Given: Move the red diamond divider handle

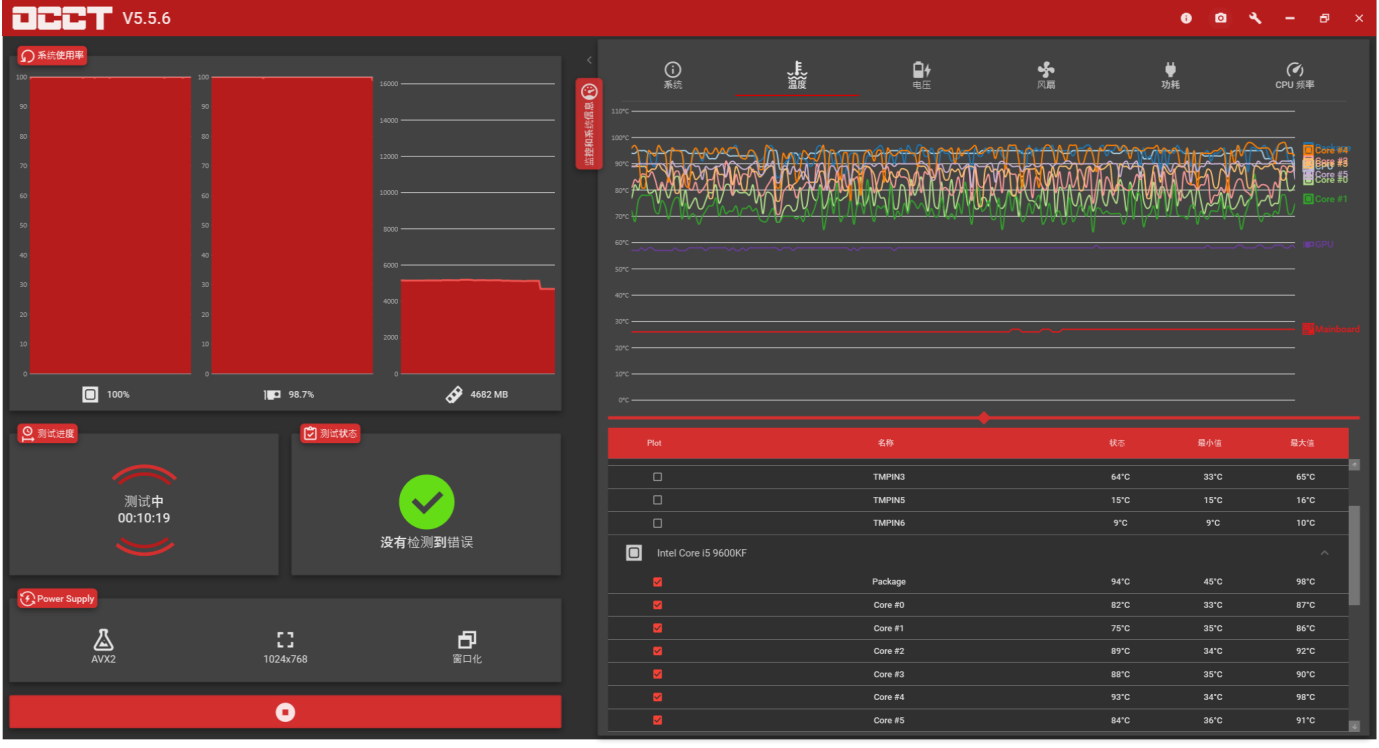Looking at the screenshot, I should 984,418.
